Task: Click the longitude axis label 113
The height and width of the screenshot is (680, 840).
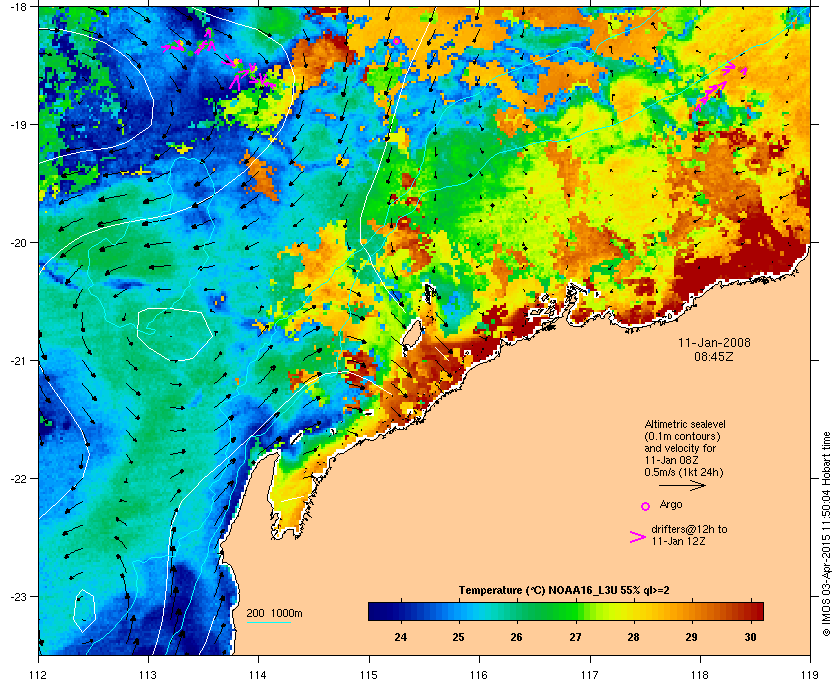Action: click(x=148, y=674)
